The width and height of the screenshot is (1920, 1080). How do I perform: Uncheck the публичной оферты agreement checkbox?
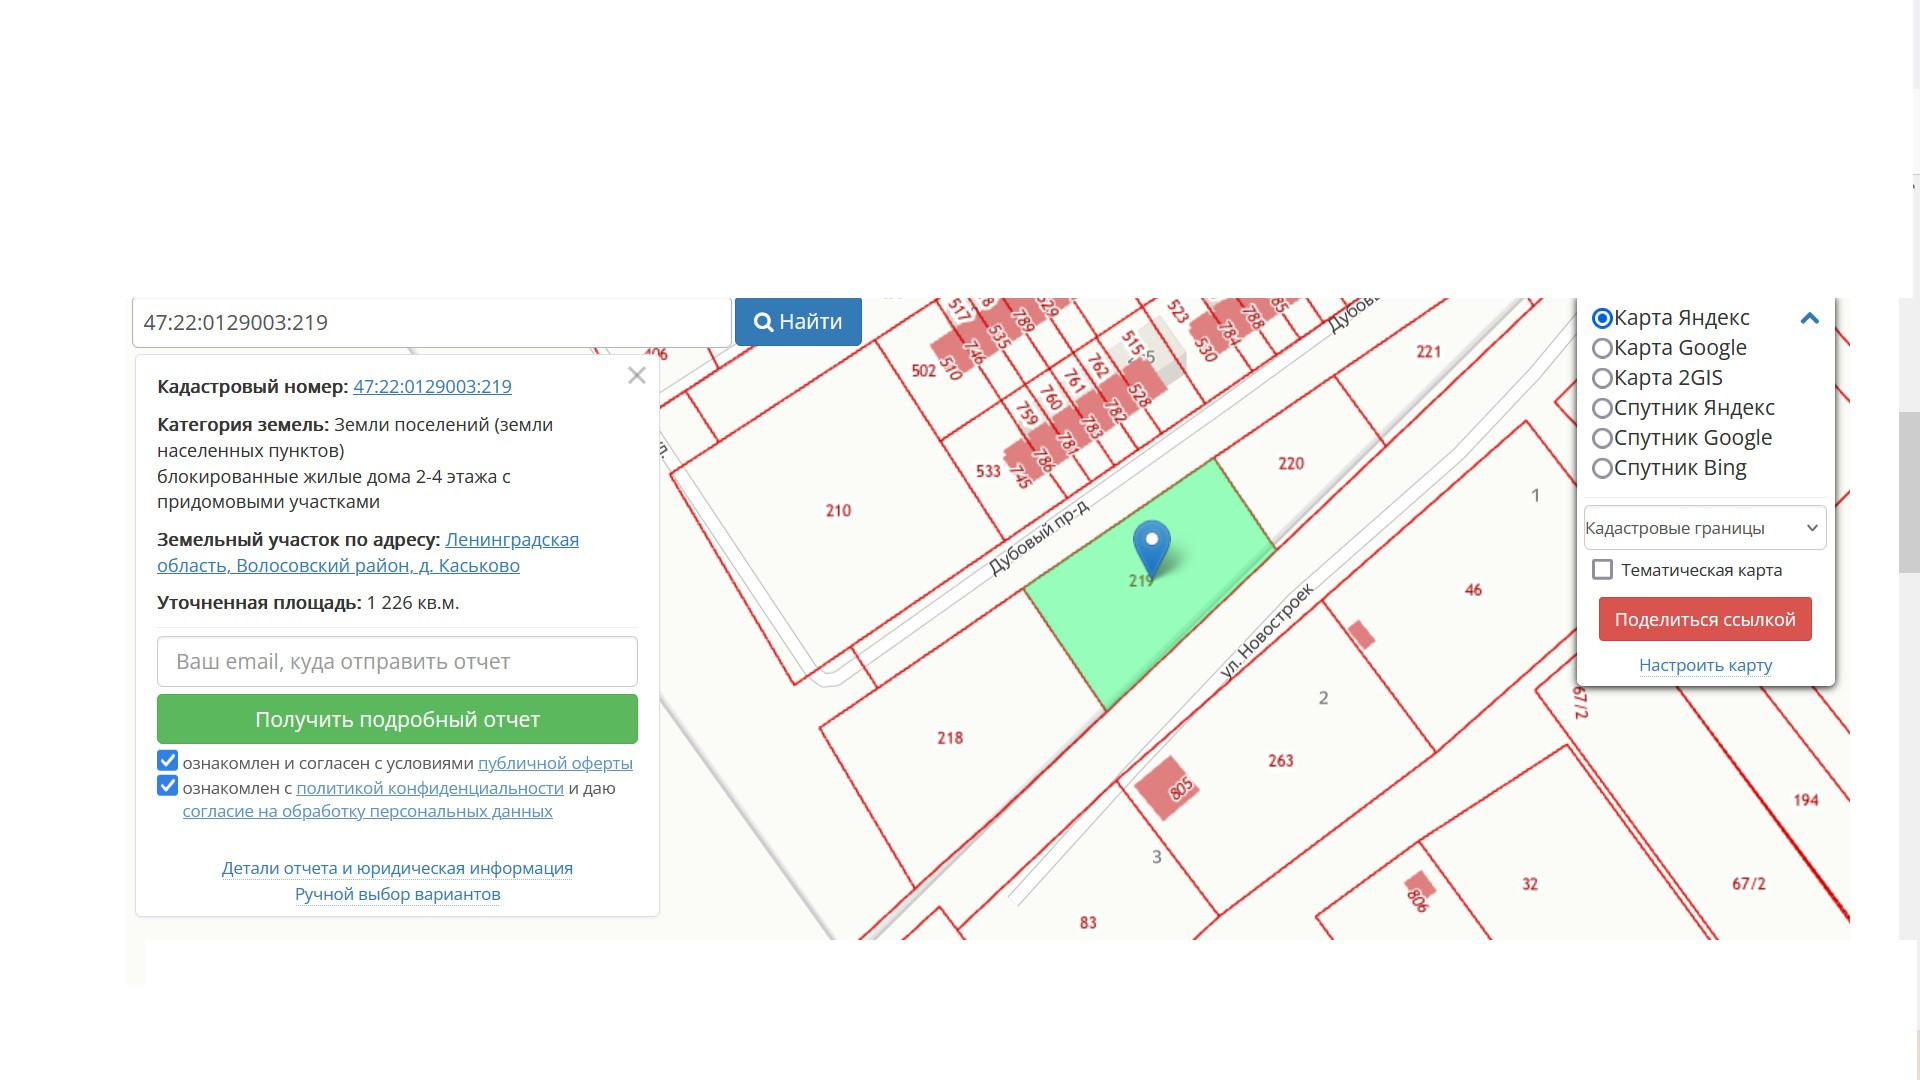pyautogui.click(x=168, y=761)
